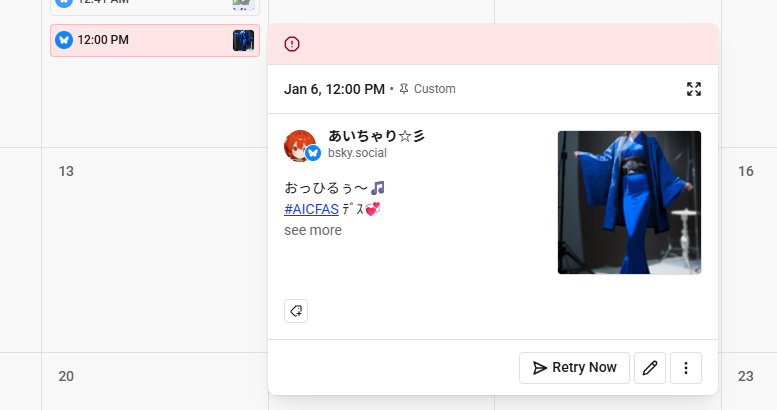Select calendar day 20
Image resolution: width=777 pixels, height=410 pixels.
66,376
